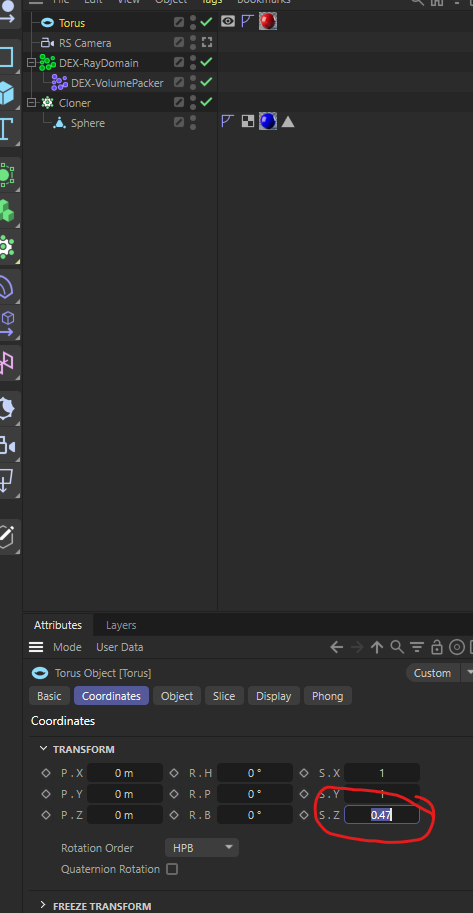This screenshot has height=913, width=473.
Task: Select the Torus object in the tree
Action: (x=72, y=23)
